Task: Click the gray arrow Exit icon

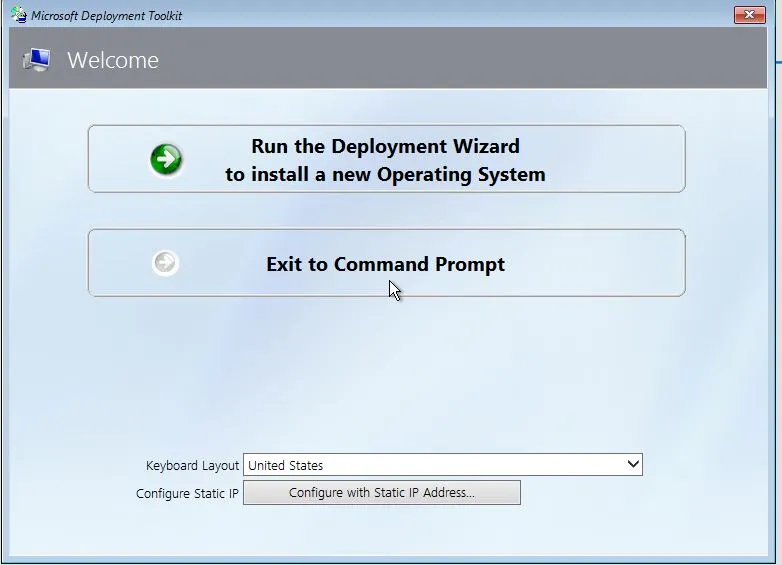Action: point(165,263)
